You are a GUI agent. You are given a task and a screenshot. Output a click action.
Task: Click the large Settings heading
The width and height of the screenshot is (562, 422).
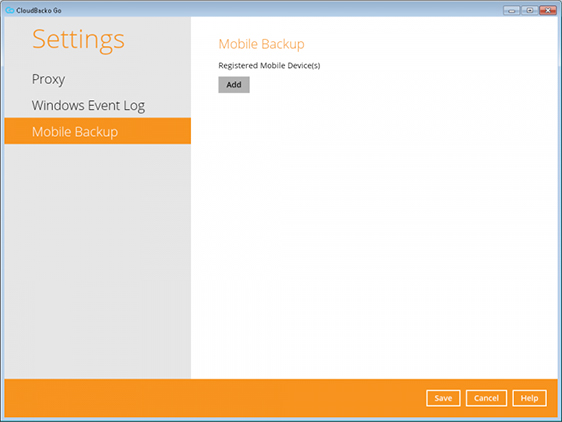[78, 39]
